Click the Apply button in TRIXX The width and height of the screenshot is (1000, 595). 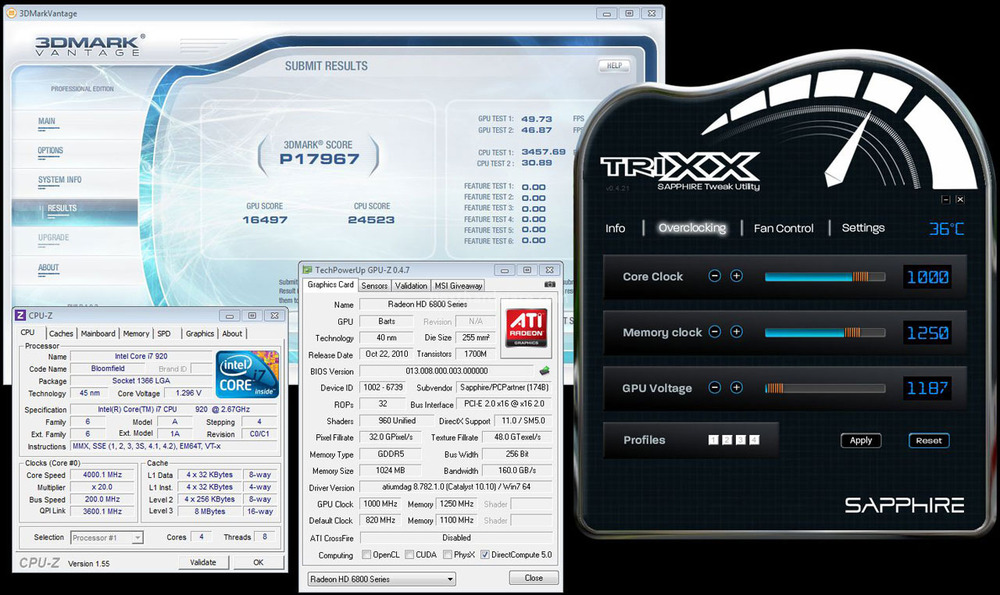pyautogui.click(x=861, y=440)
